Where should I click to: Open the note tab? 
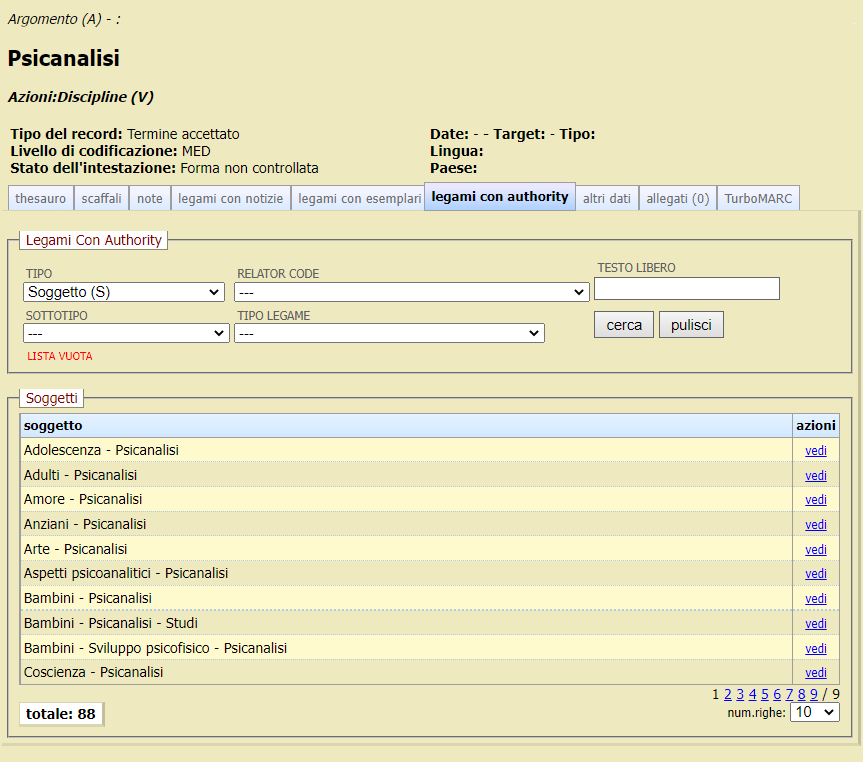coord(150,198)
